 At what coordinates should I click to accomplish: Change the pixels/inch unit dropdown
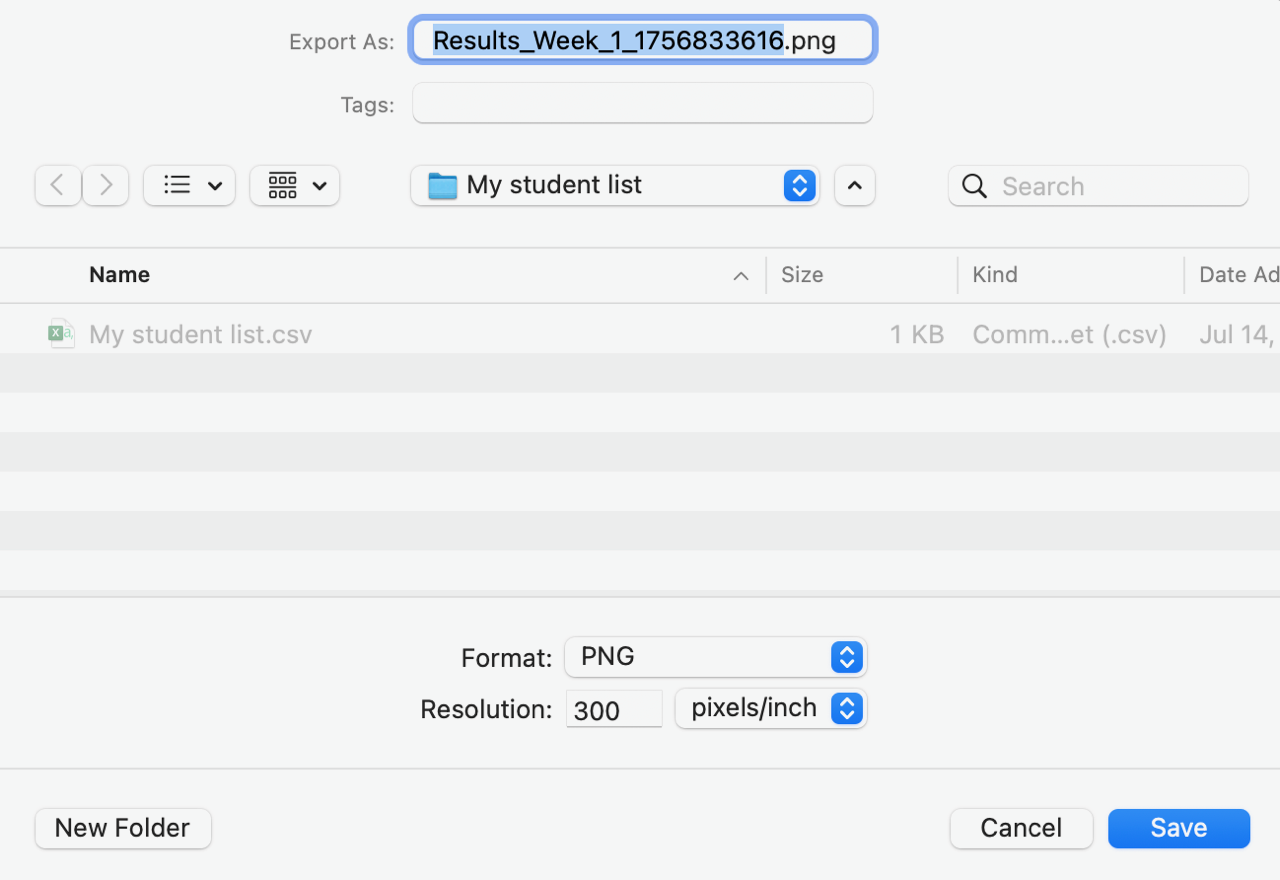tap(770, 708)
